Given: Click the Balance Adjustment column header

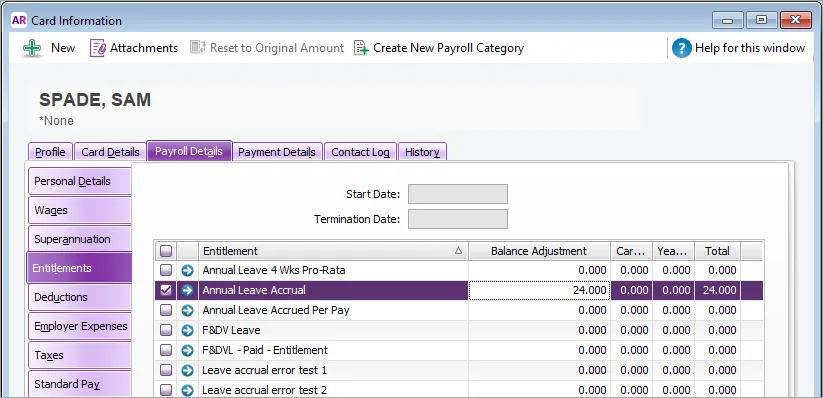Looking at the screenshot, I should tap(539, 251).
